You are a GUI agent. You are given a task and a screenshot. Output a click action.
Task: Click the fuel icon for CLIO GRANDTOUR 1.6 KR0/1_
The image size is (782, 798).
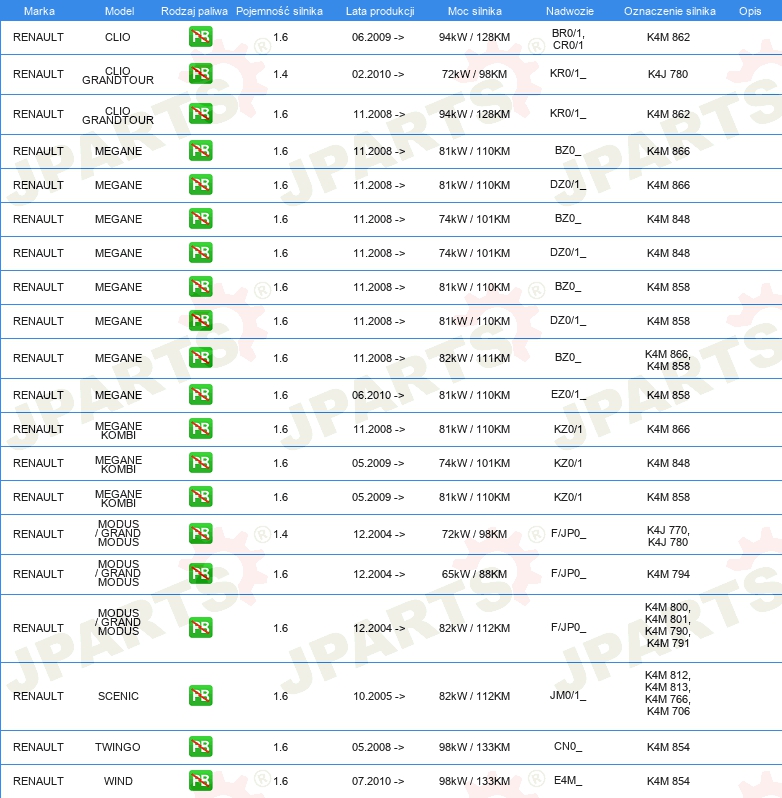tap(200, 114)
